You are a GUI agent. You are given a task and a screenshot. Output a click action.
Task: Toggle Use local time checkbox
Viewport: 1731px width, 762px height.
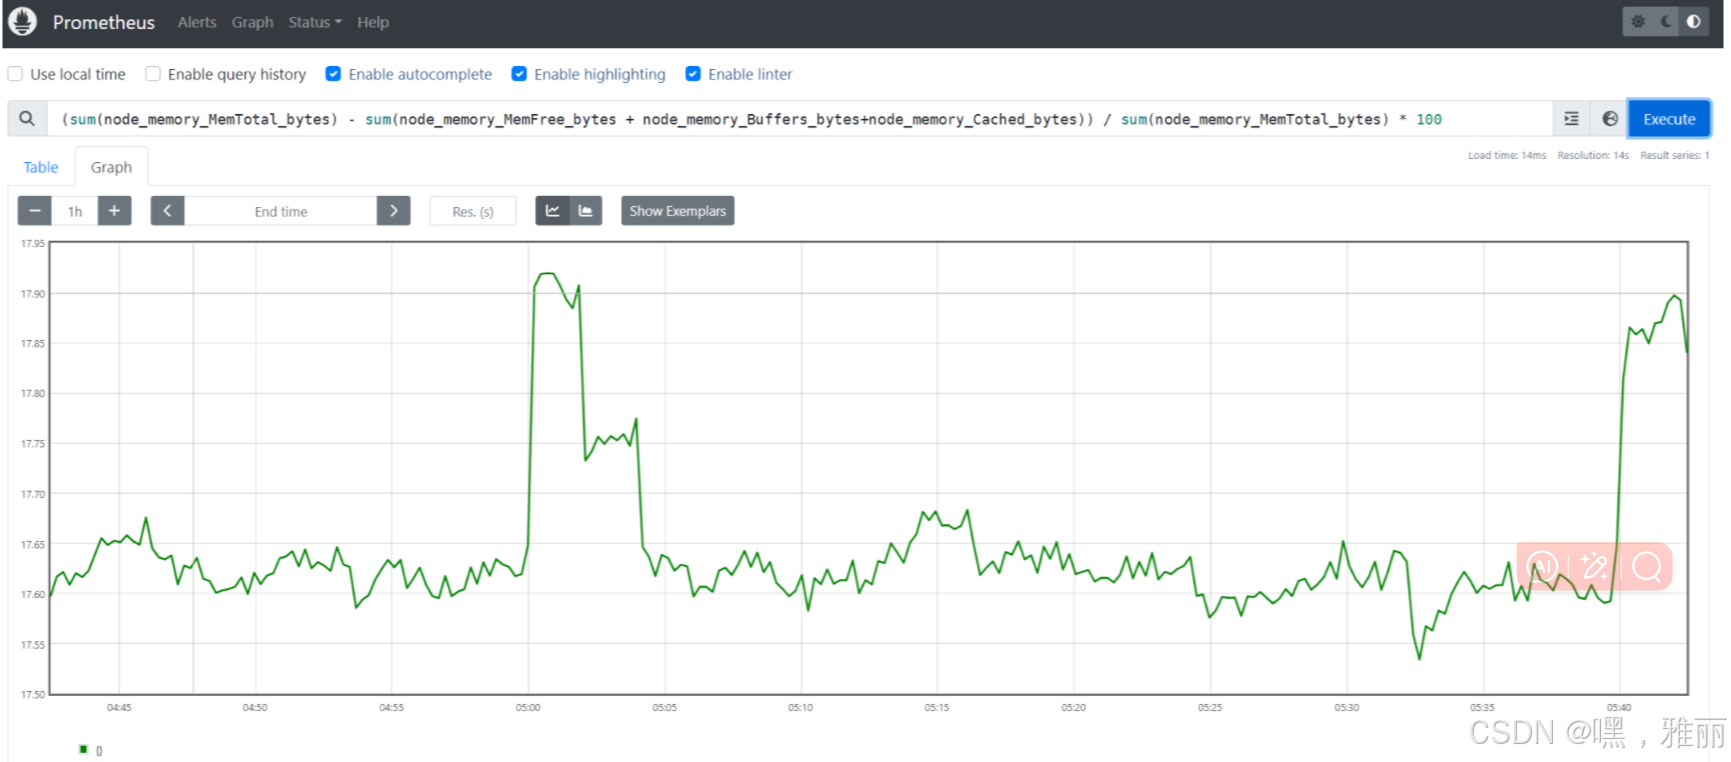click(15, 74)
